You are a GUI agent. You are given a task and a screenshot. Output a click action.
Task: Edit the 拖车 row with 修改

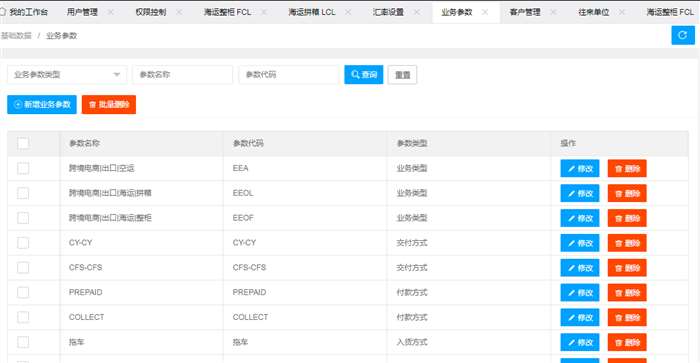[580, 342]
